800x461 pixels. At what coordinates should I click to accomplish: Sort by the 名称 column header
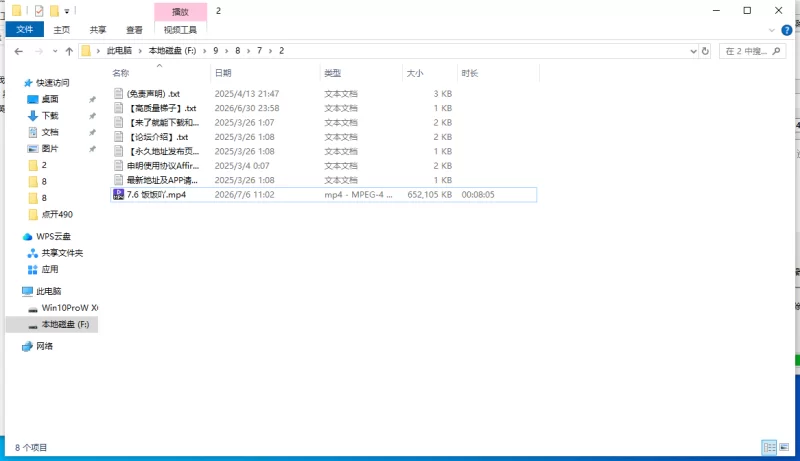click(121, 73)
